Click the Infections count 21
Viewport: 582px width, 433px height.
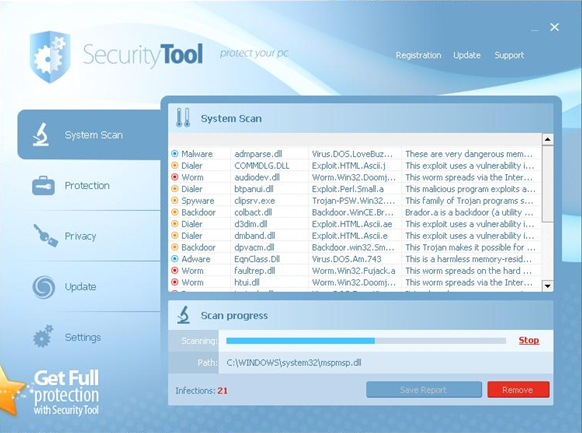pos(222,391)
